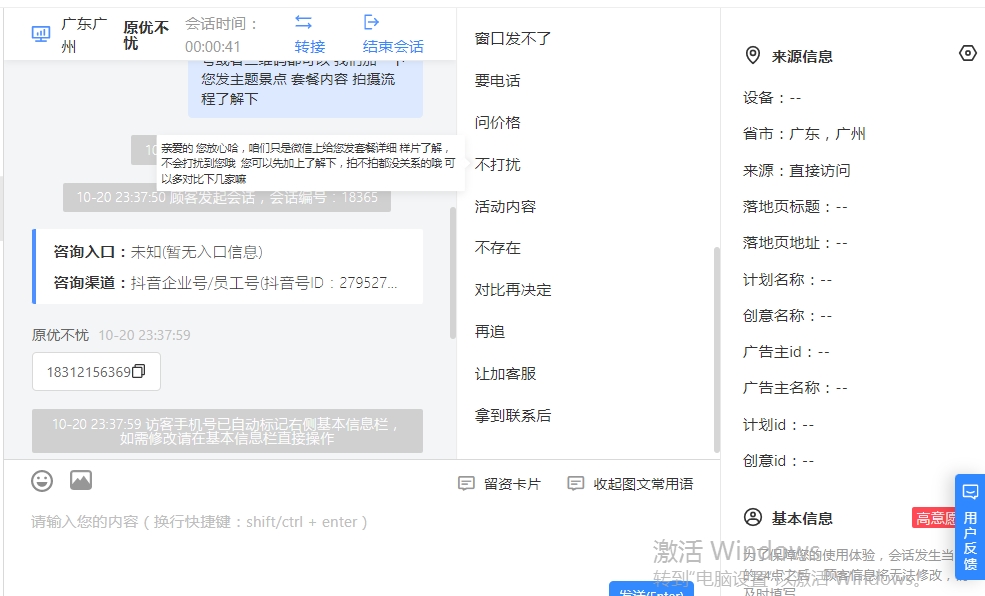985x596 pixels.
Task: Click the message input box placeholder
Action: [x=199, y=522]
